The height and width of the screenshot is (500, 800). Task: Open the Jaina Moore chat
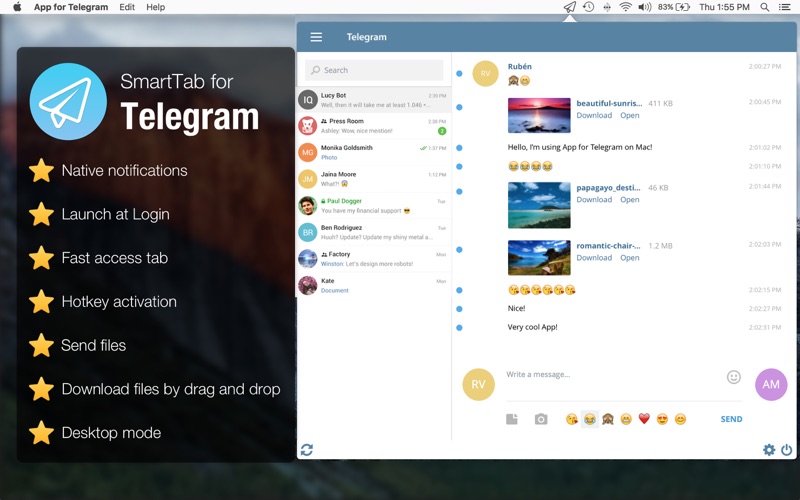pyautogui.click(x=373, y=179)
